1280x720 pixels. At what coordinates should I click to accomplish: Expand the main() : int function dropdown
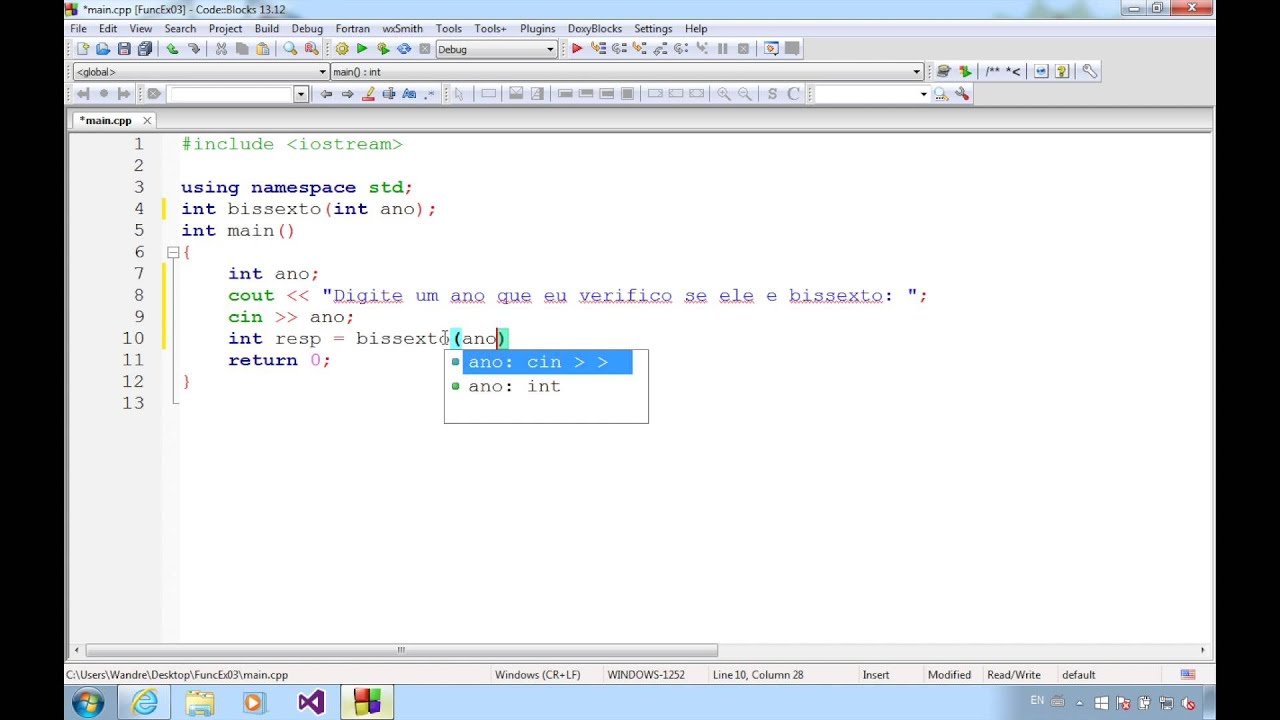(x=916, y=72)
